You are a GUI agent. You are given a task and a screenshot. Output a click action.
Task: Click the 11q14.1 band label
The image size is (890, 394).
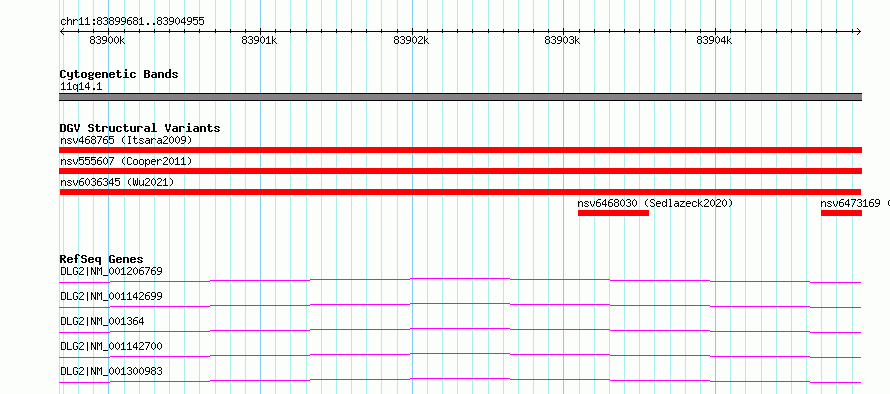[81, 86]
